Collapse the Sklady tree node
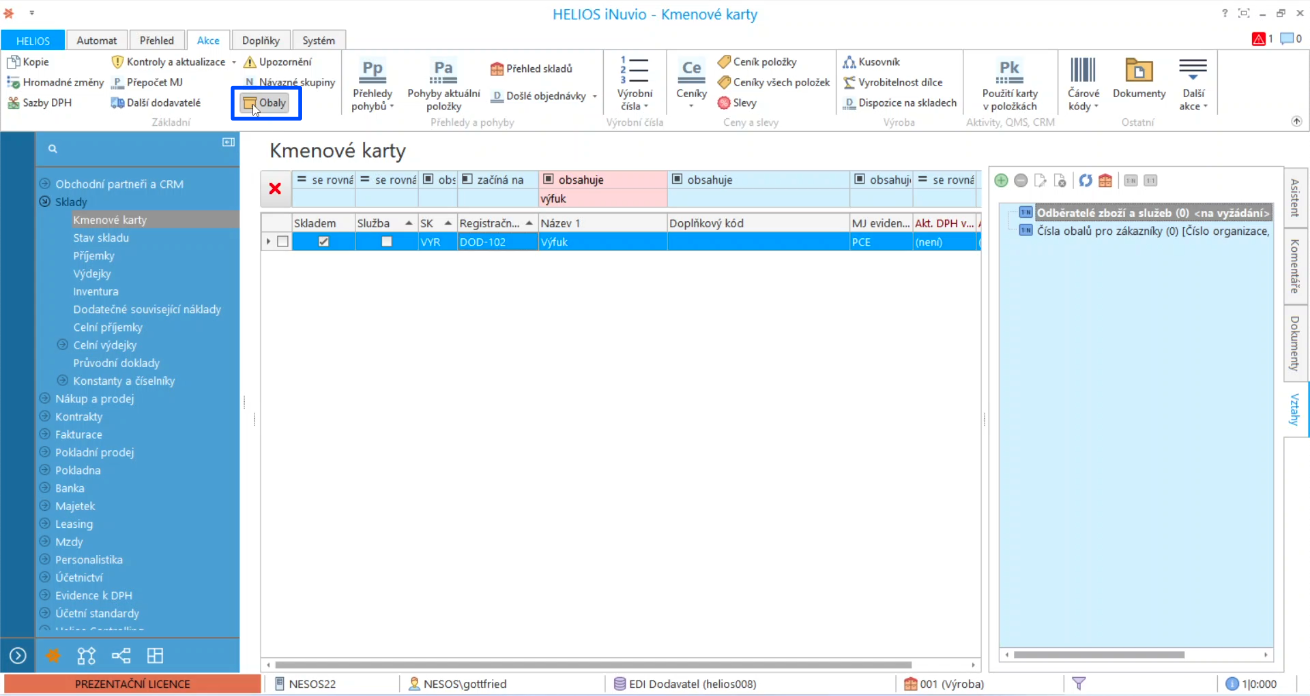Image resolution: width=1310 pixels, height=696 pixels. (45, 202)
